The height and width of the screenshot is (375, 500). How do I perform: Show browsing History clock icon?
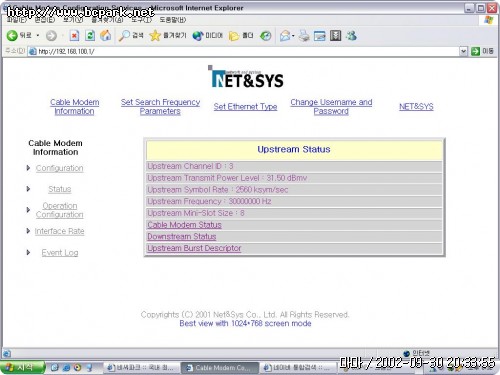tap(265, 35)
